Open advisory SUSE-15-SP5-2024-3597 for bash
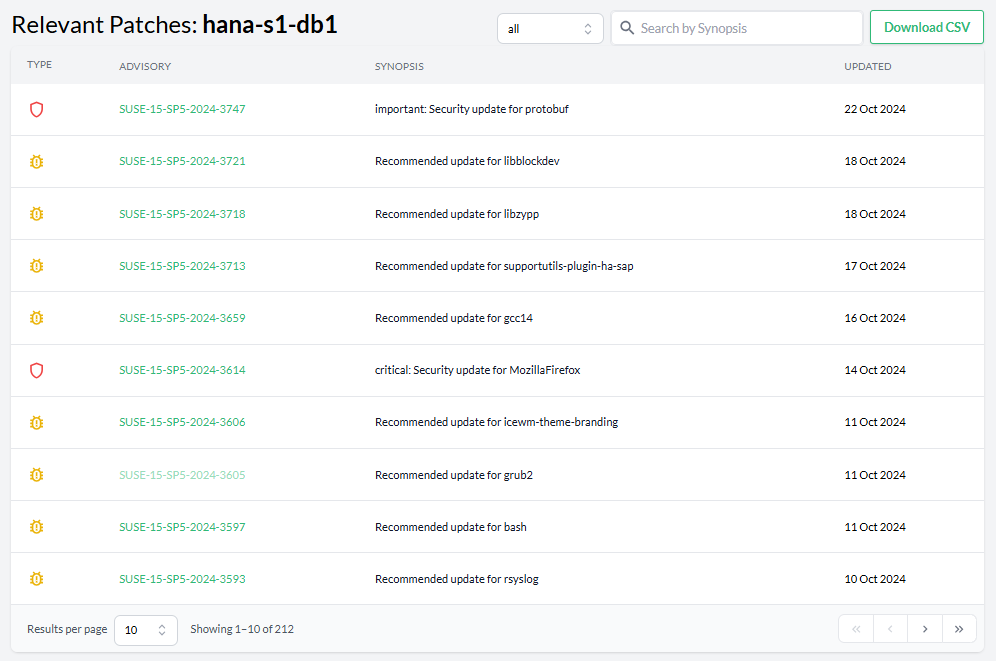Viewport: 996px width, 661px height. point(182,527)
